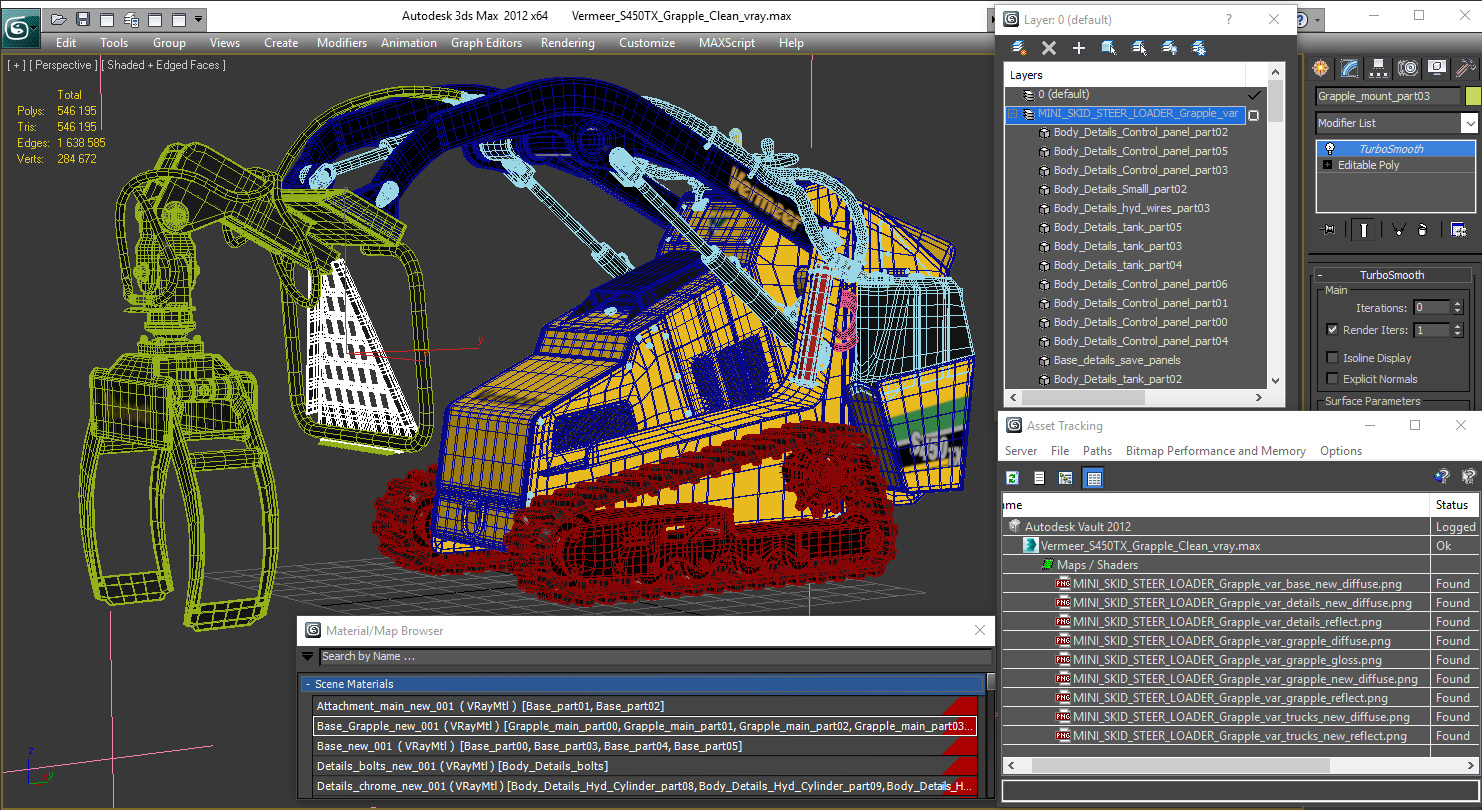This screenshot has height=810, width=1482.
Task: Click Help icon in Asset Tracking toolbar
Action: (x=1441, y=477)
